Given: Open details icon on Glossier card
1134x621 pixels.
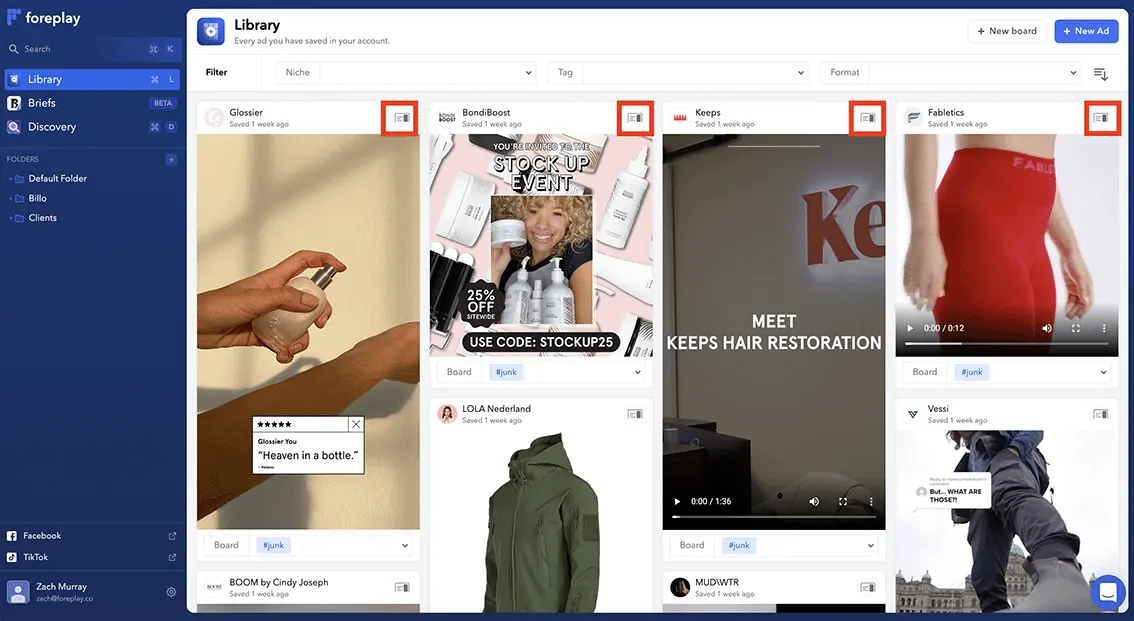Looking at the screenshot, I should (x=402, y=118).
